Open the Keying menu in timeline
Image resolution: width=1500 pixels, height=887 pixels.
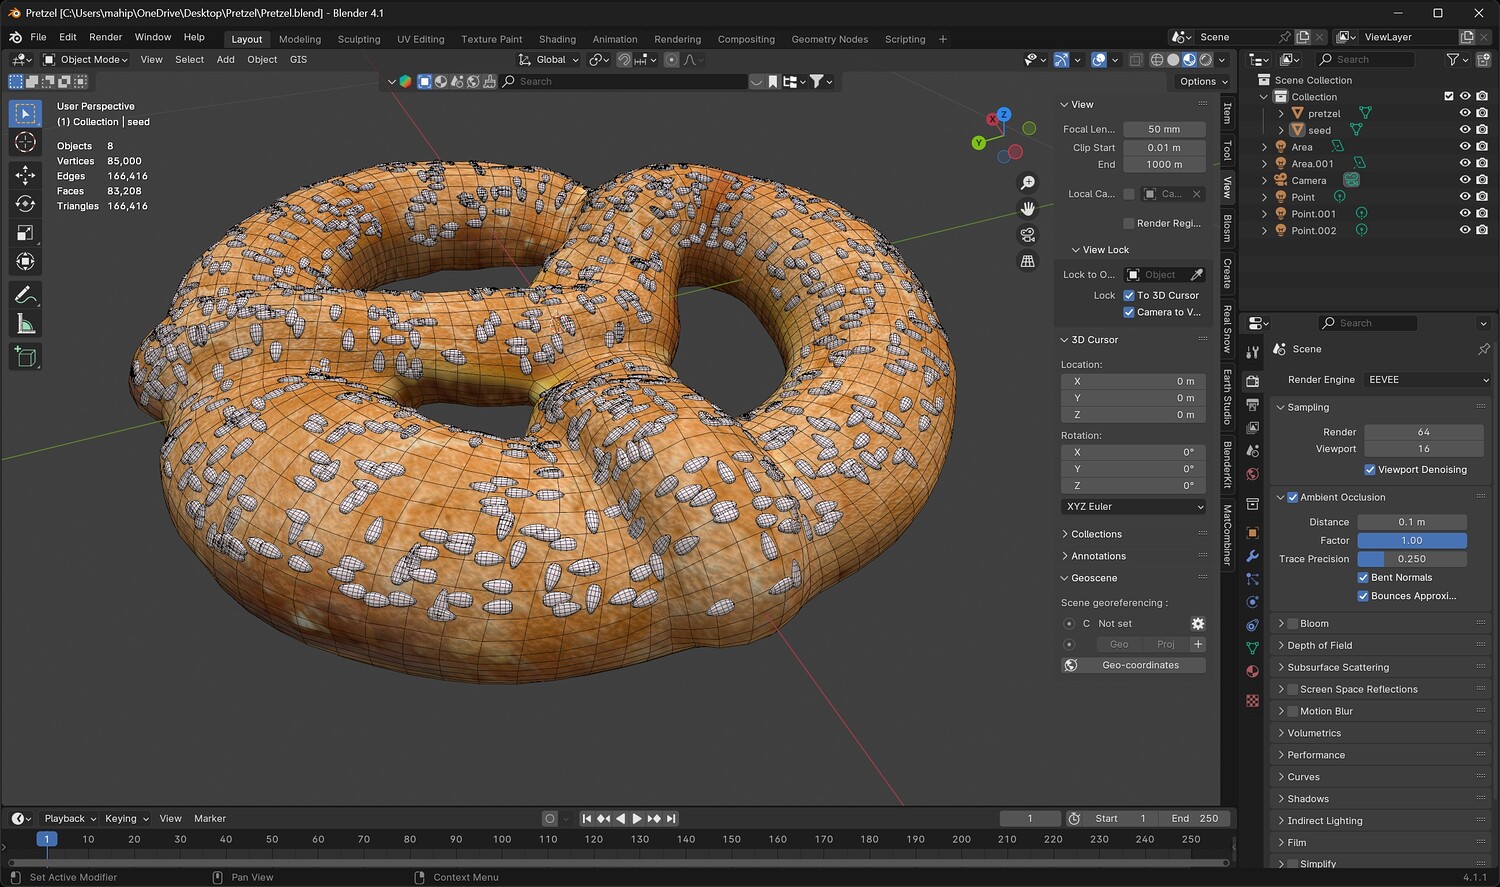126,818
